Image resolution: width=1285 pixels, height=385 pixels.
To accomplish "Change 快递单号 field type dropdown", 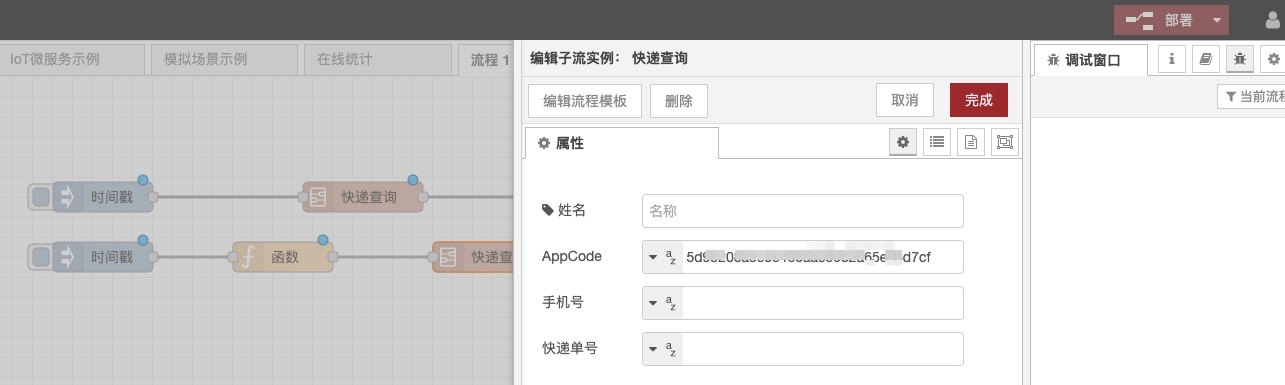I will (662, 348).
